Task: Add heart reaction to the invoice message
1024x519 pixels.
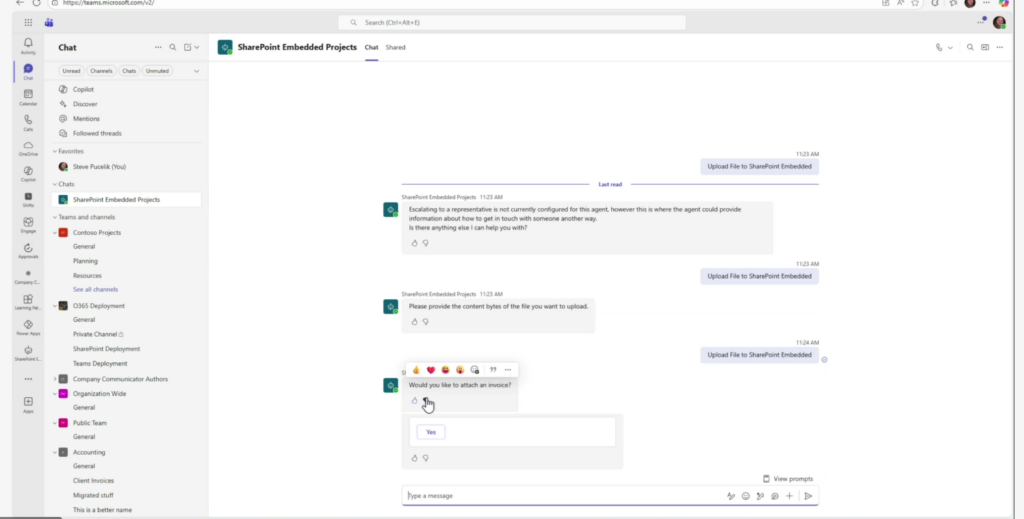Action: tap(431, 370)
